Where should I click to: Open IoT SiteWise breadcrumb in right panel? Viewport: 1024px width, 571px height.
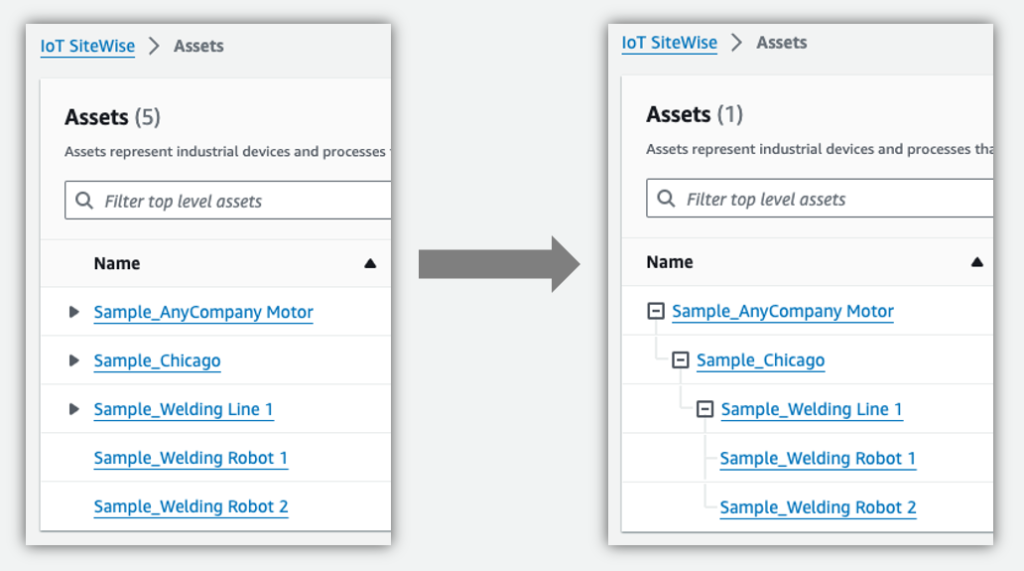point(669,42)
